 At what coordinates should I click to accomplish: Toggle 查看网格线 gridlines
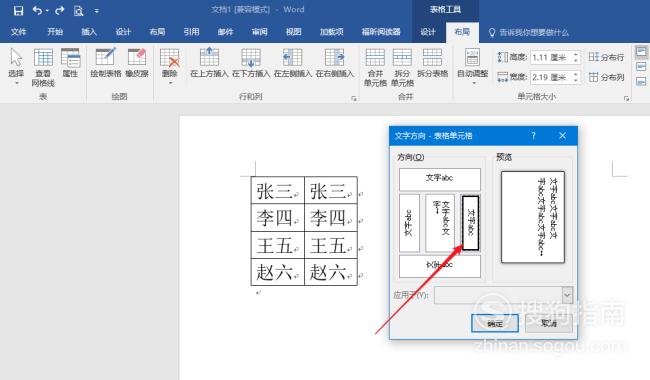pyautogui.click(x=43, y=67)
